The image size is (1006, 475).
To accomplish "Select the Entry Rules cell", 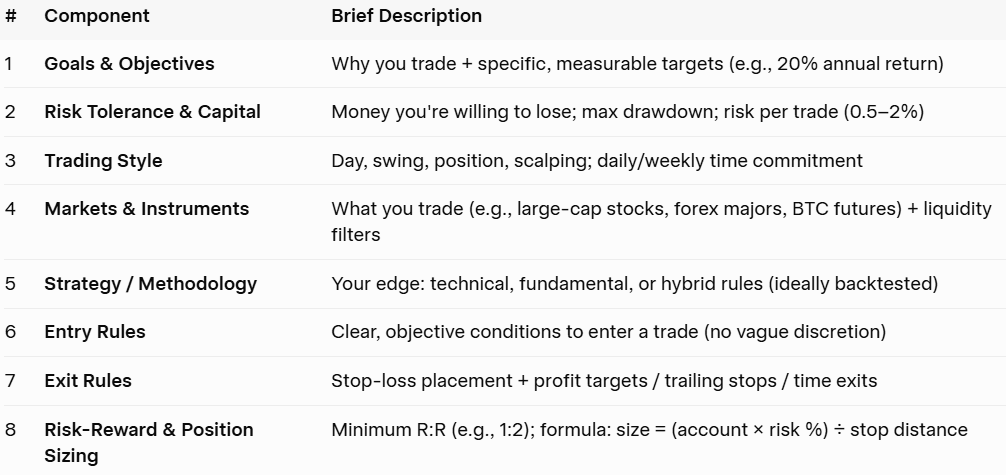I will click(x=95, y=332).
